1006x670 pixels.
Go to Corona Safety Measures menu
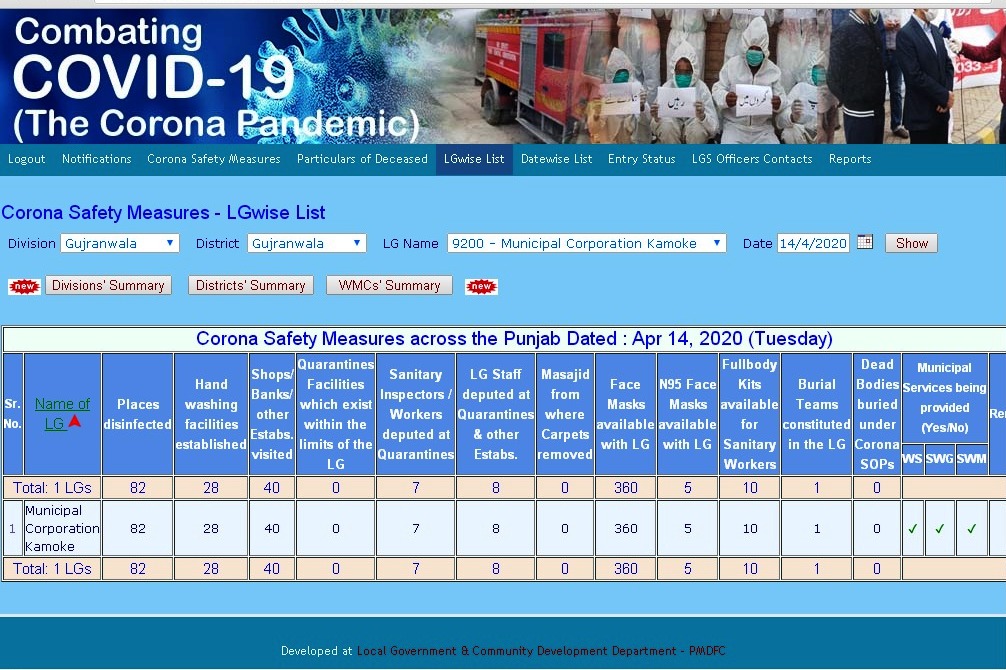pyautogui.click(x=214, y=159)
